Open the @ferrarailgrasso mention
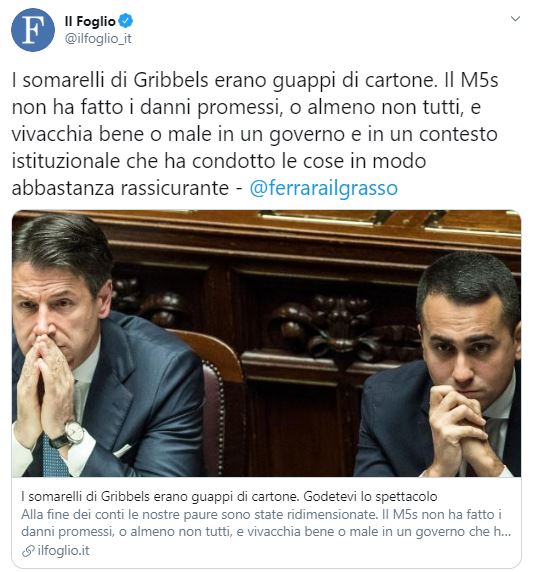Image resolution: width=535 pixels, height=572 pixels. (323, 189)
